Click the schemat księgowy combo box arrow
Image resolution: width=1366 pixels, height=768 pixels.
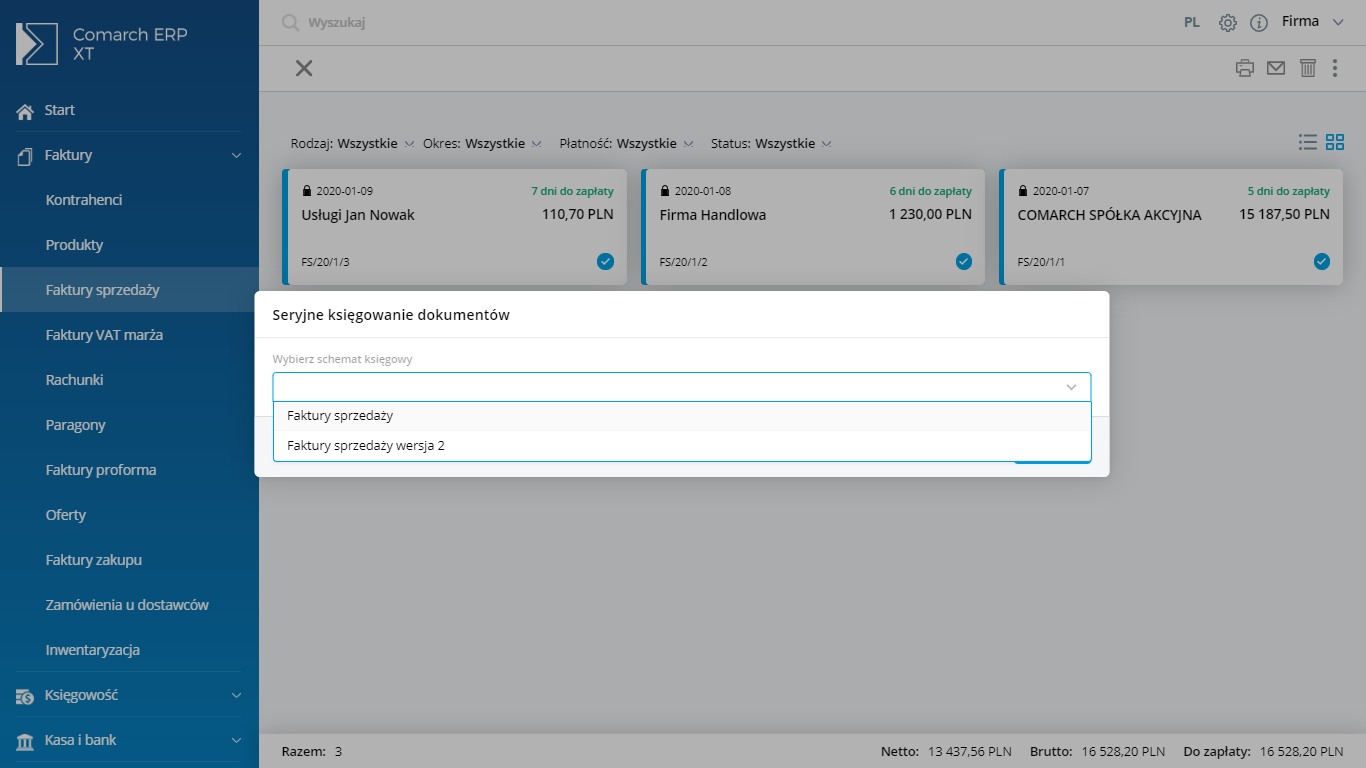click(x=1071, y=387)
